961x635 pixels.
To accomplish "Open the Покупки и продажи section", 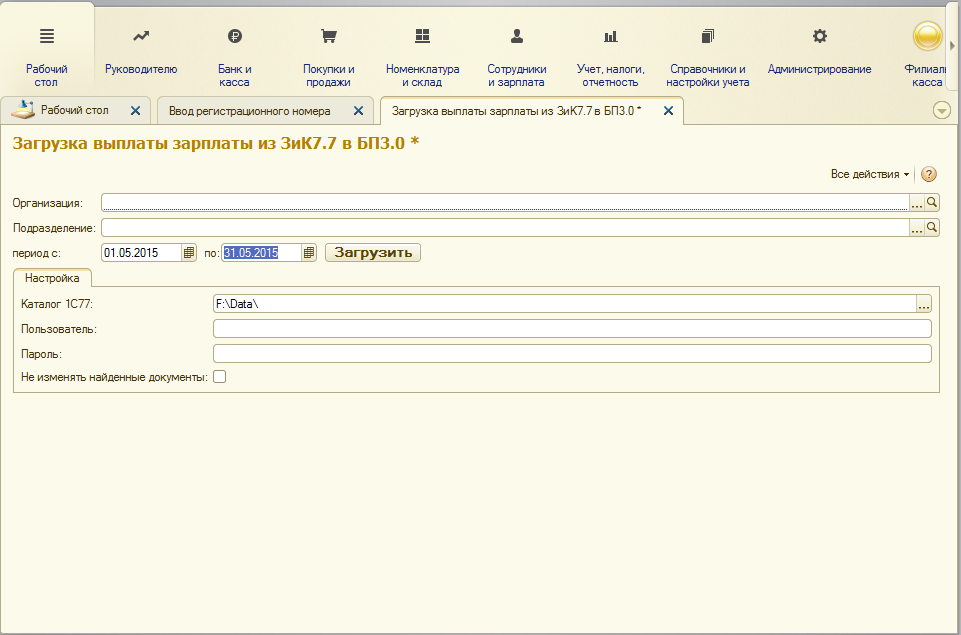I will click(329, 58).
